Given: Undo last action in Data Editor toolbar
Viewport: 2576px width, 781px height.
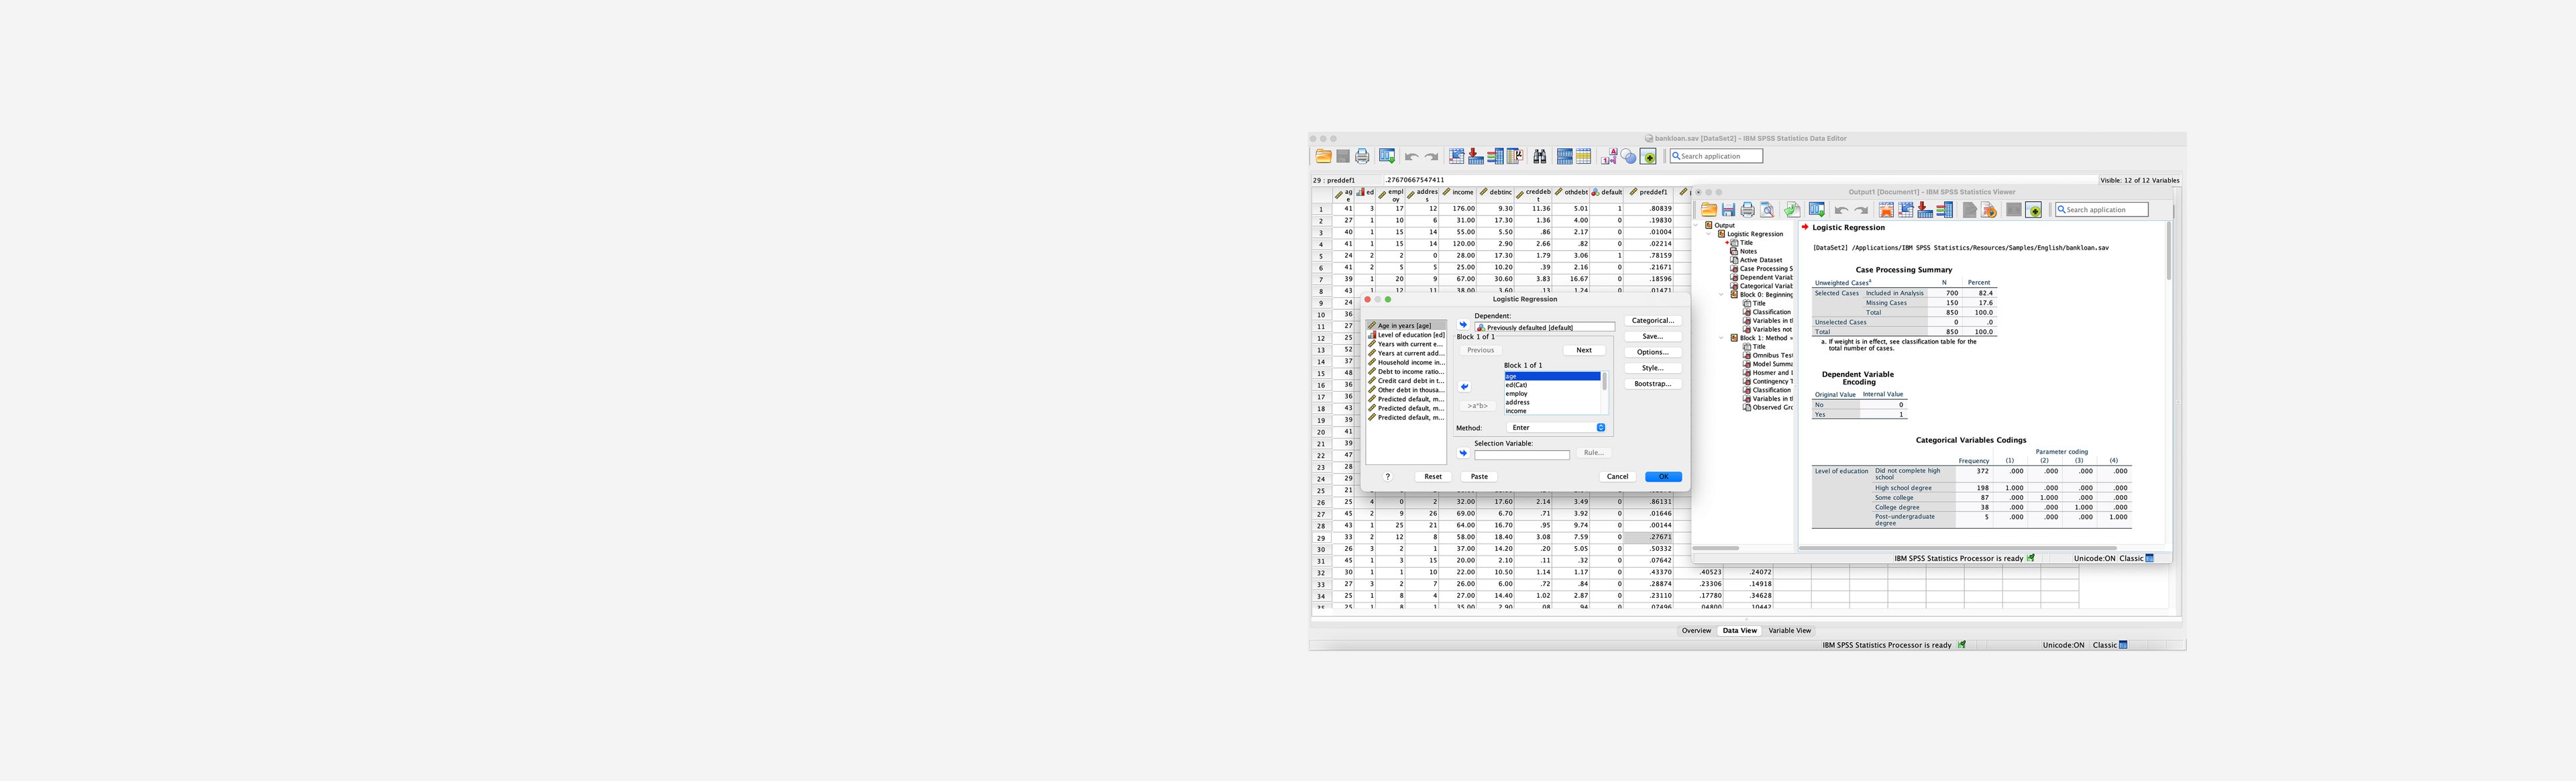Looking at the screenshot, I should [x=1412, y=157].
